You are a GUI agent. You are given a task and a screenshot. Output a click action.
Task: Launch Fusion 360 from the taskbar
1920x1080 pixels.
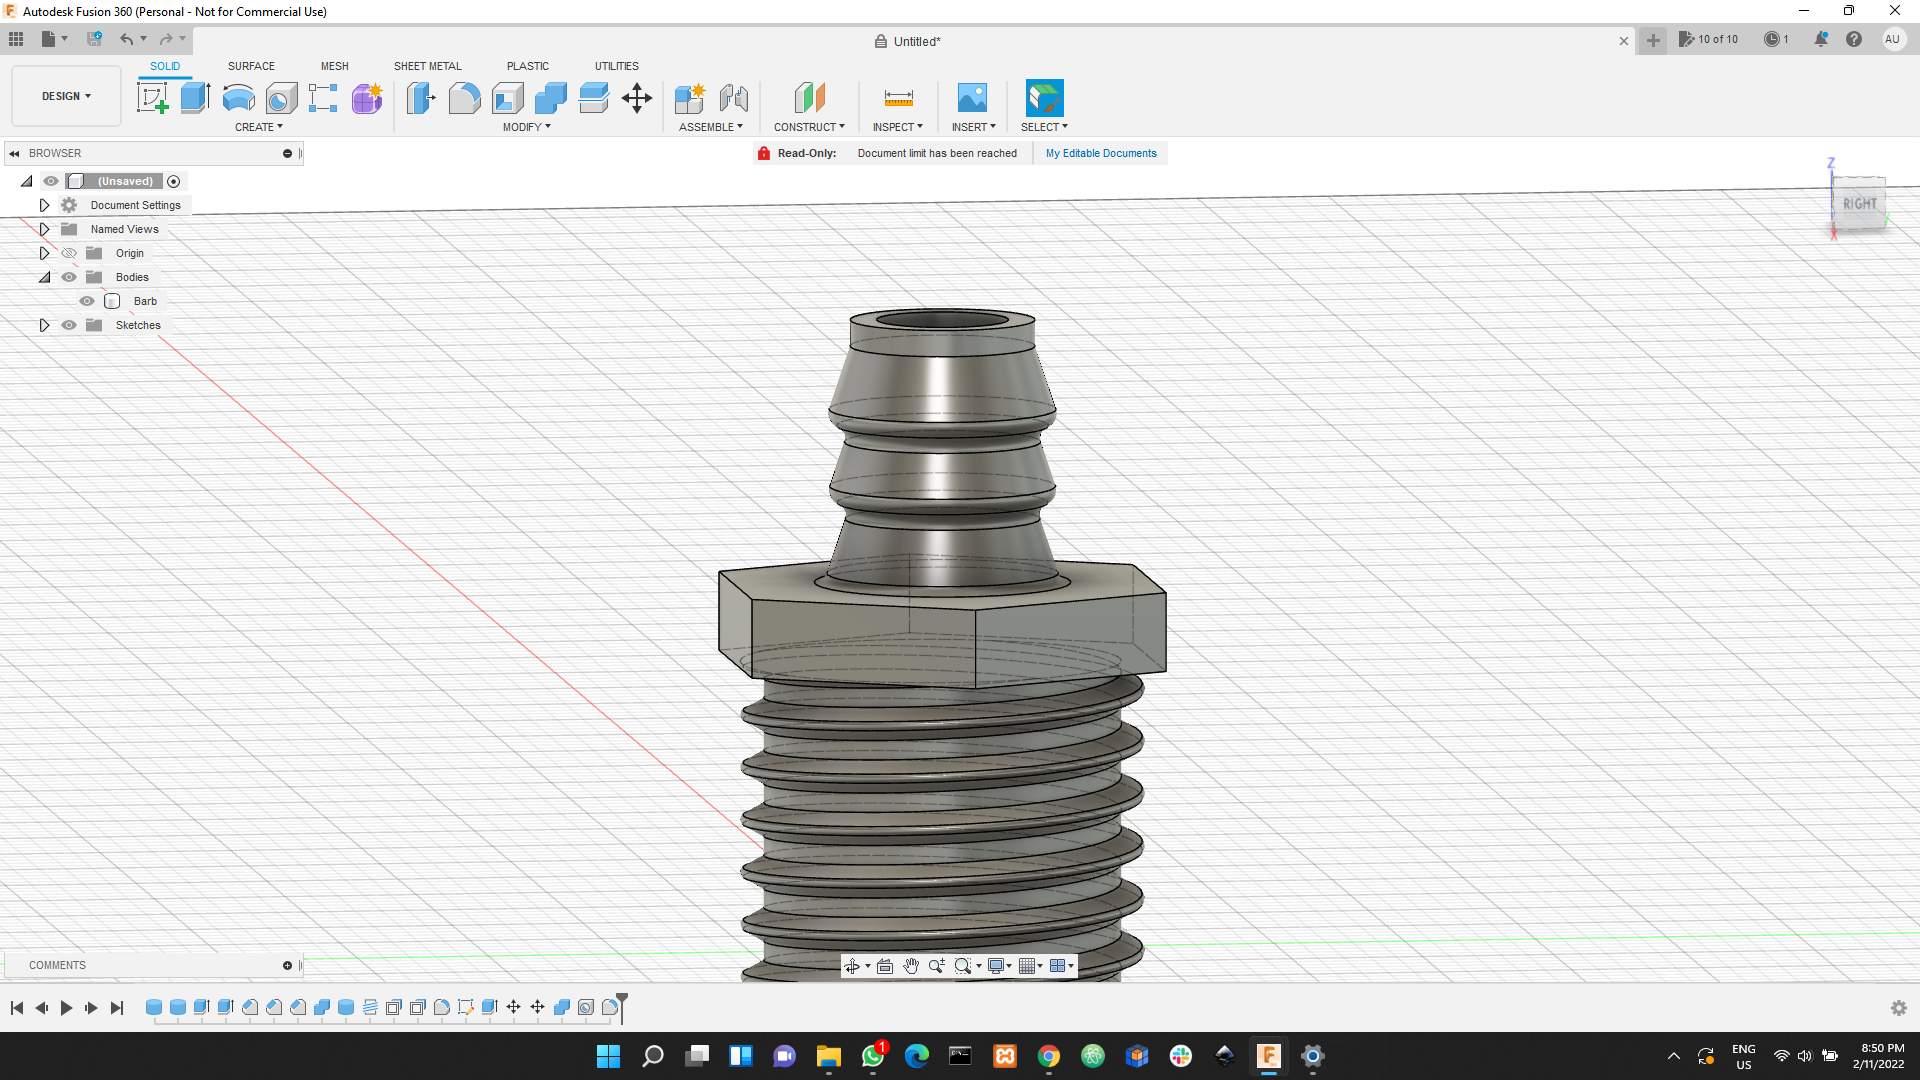tap(1269, 1056)
